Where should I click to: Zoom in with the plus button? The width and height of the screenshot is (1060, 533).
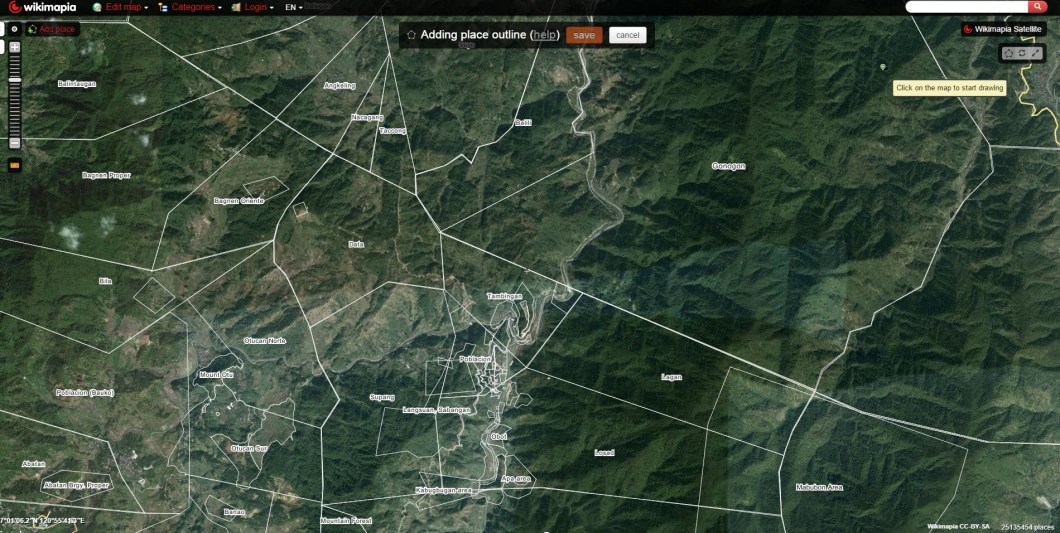[15, 47]
